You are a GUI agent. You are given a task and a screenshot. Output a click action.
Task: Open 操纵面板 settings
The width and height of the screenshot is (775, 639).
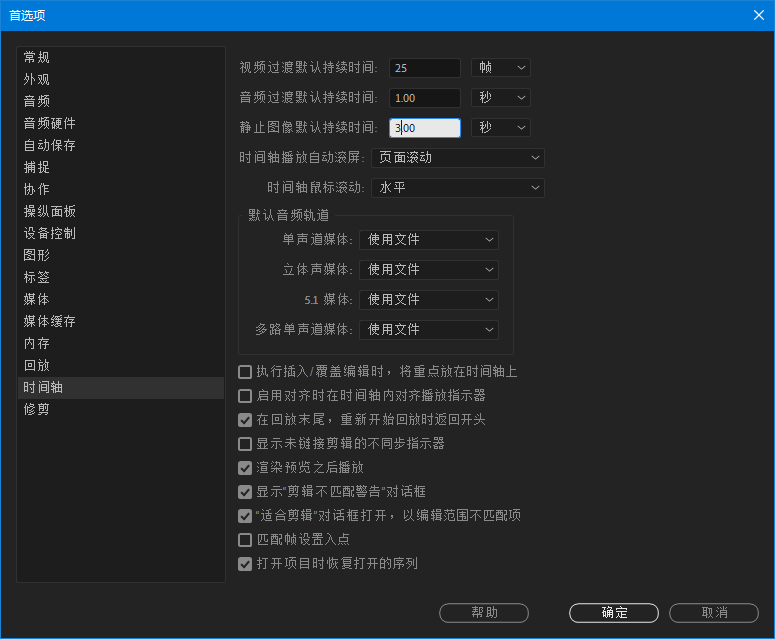point(121,212)
